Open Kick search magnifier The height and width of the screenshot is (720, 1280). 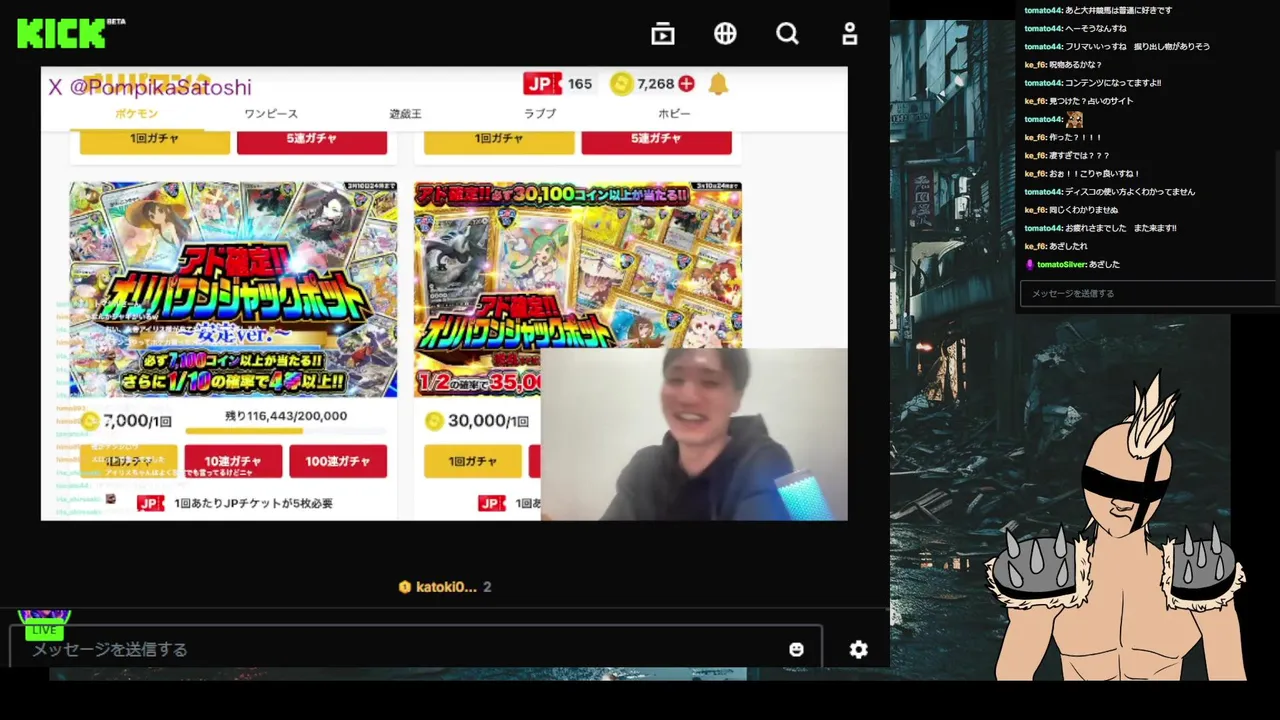click(x=787, y=34)
